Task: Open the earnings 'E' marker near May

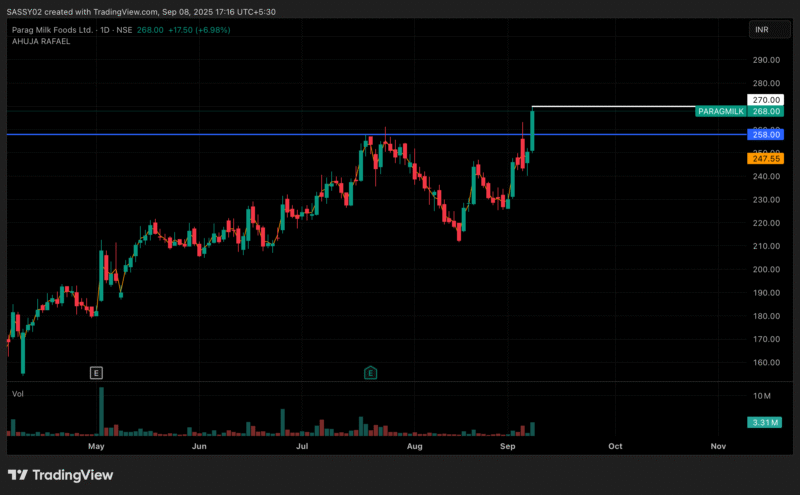Action: (x=96, y=373)
